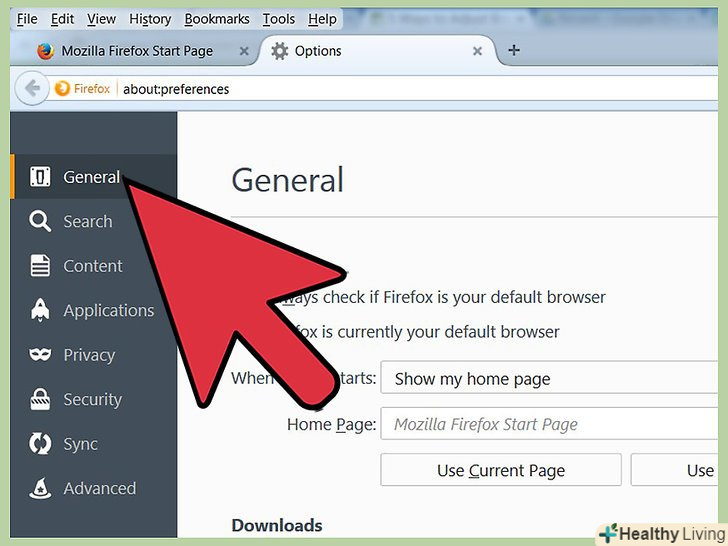Screen dimensions: 728x546
Task: Select Content preferences label
Action: click(93, 266)
